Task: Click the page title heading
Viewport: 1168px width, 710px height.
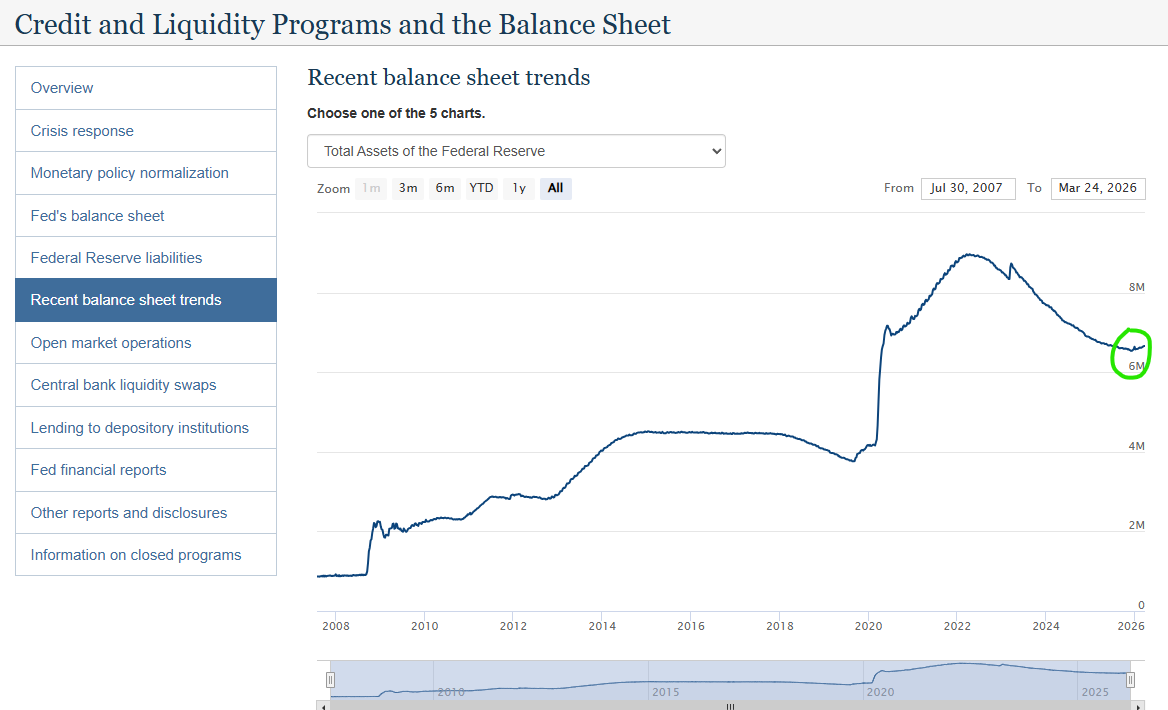Action: pyautogui.click(x=343, y=25)
